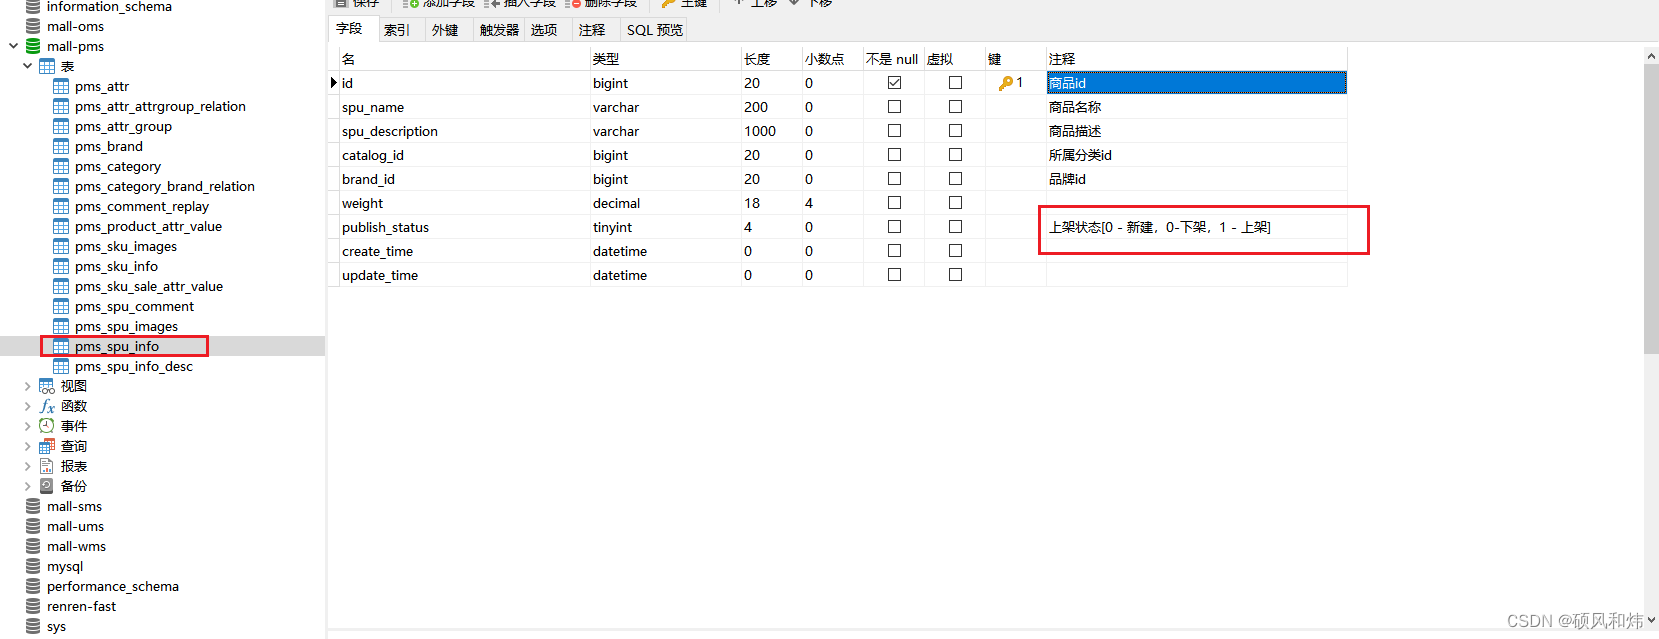Click the 长度 column header

771,59
